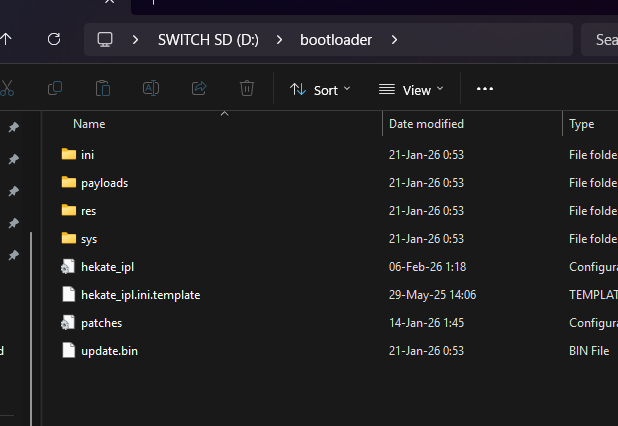
Task: Click date 06-Feb-26 1:18 cell
Action: point(427,267)
